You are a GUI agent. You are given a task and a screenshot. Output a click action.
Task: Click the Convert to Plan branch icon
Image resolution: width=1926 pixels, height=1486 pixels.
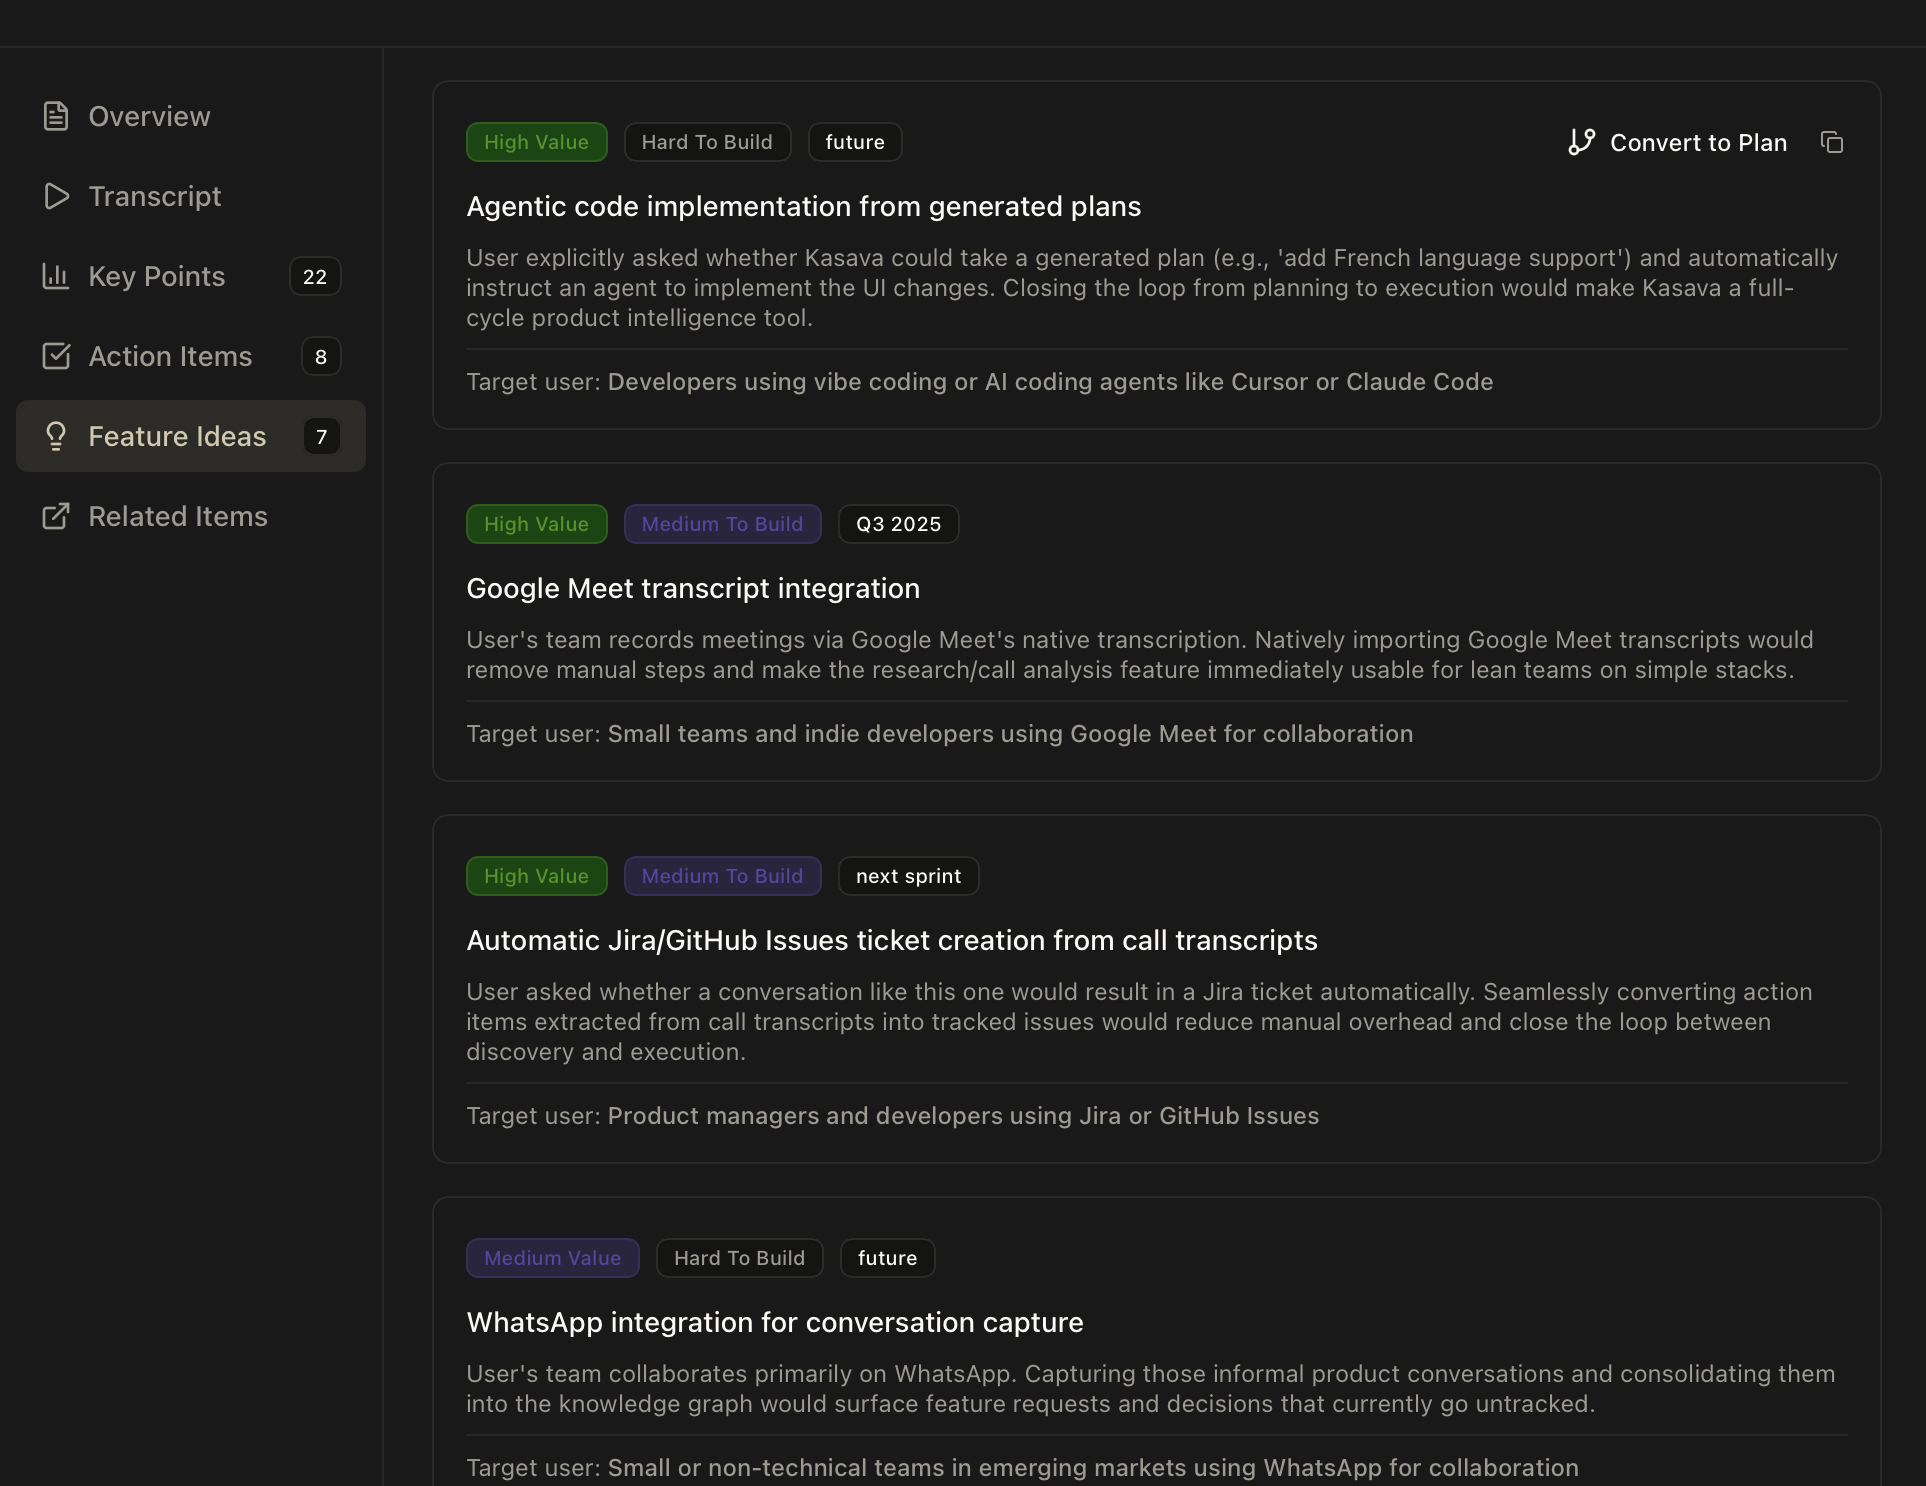tap(1581, 142)
